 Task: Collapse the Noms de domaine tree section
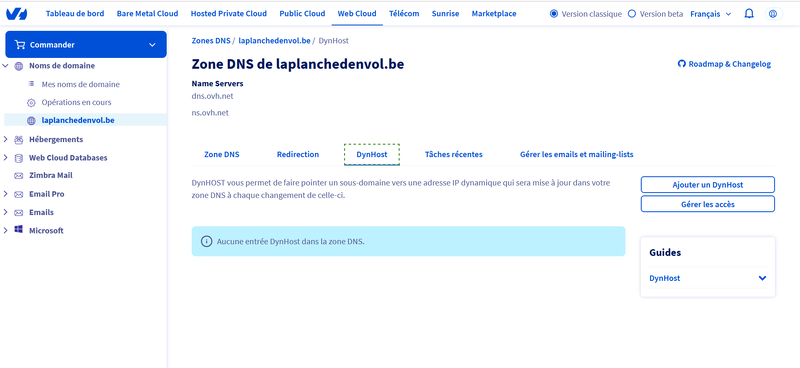(6, 66)
